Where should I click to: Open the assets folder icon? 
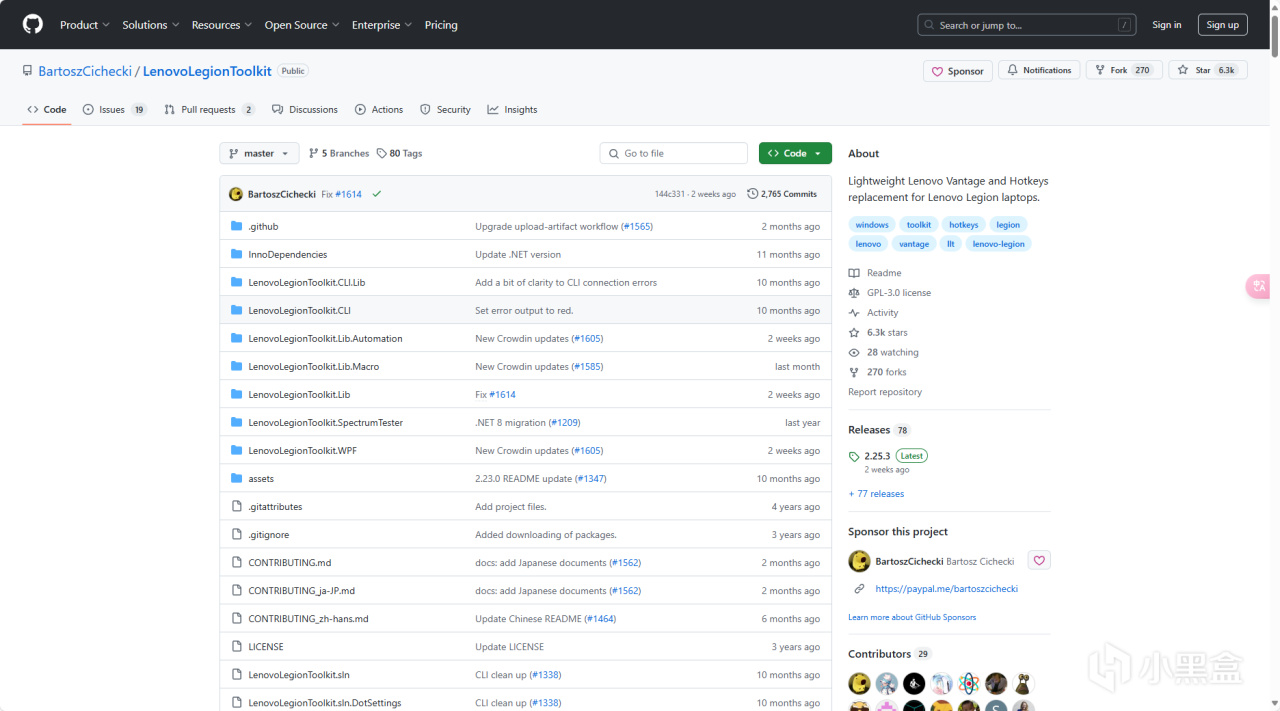click(x=237, y=478)
